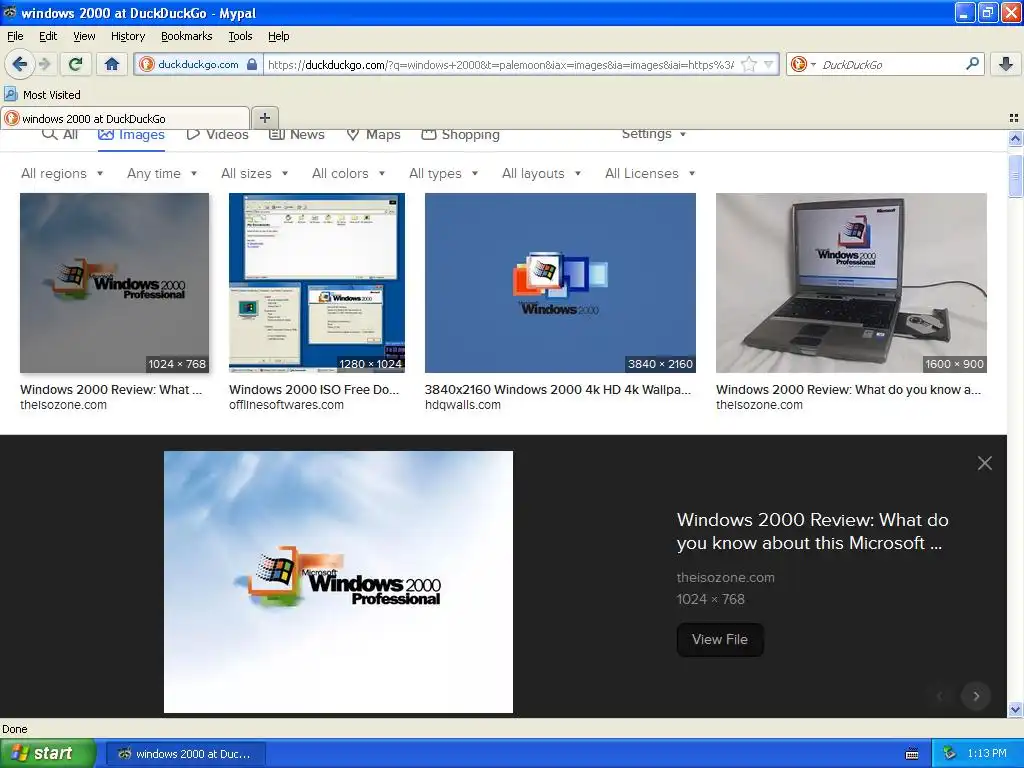This screenshot has width=1024, height=768.
Task: Click the View File button
Action: click(720, 639)
